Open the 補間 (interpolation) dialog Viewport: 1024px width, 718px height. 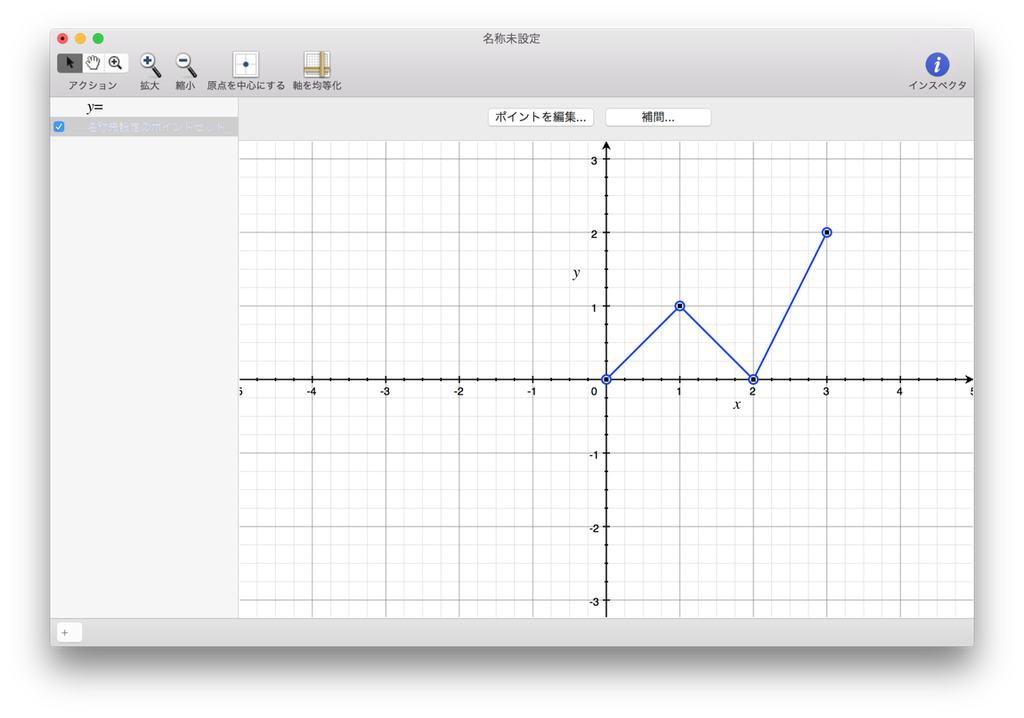[x=658, y=117]
